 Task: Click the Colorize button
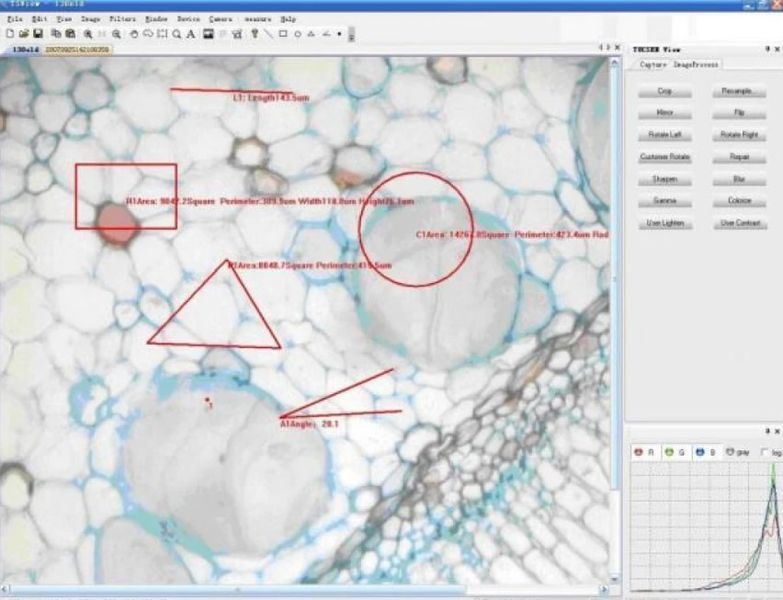(739, 201)
